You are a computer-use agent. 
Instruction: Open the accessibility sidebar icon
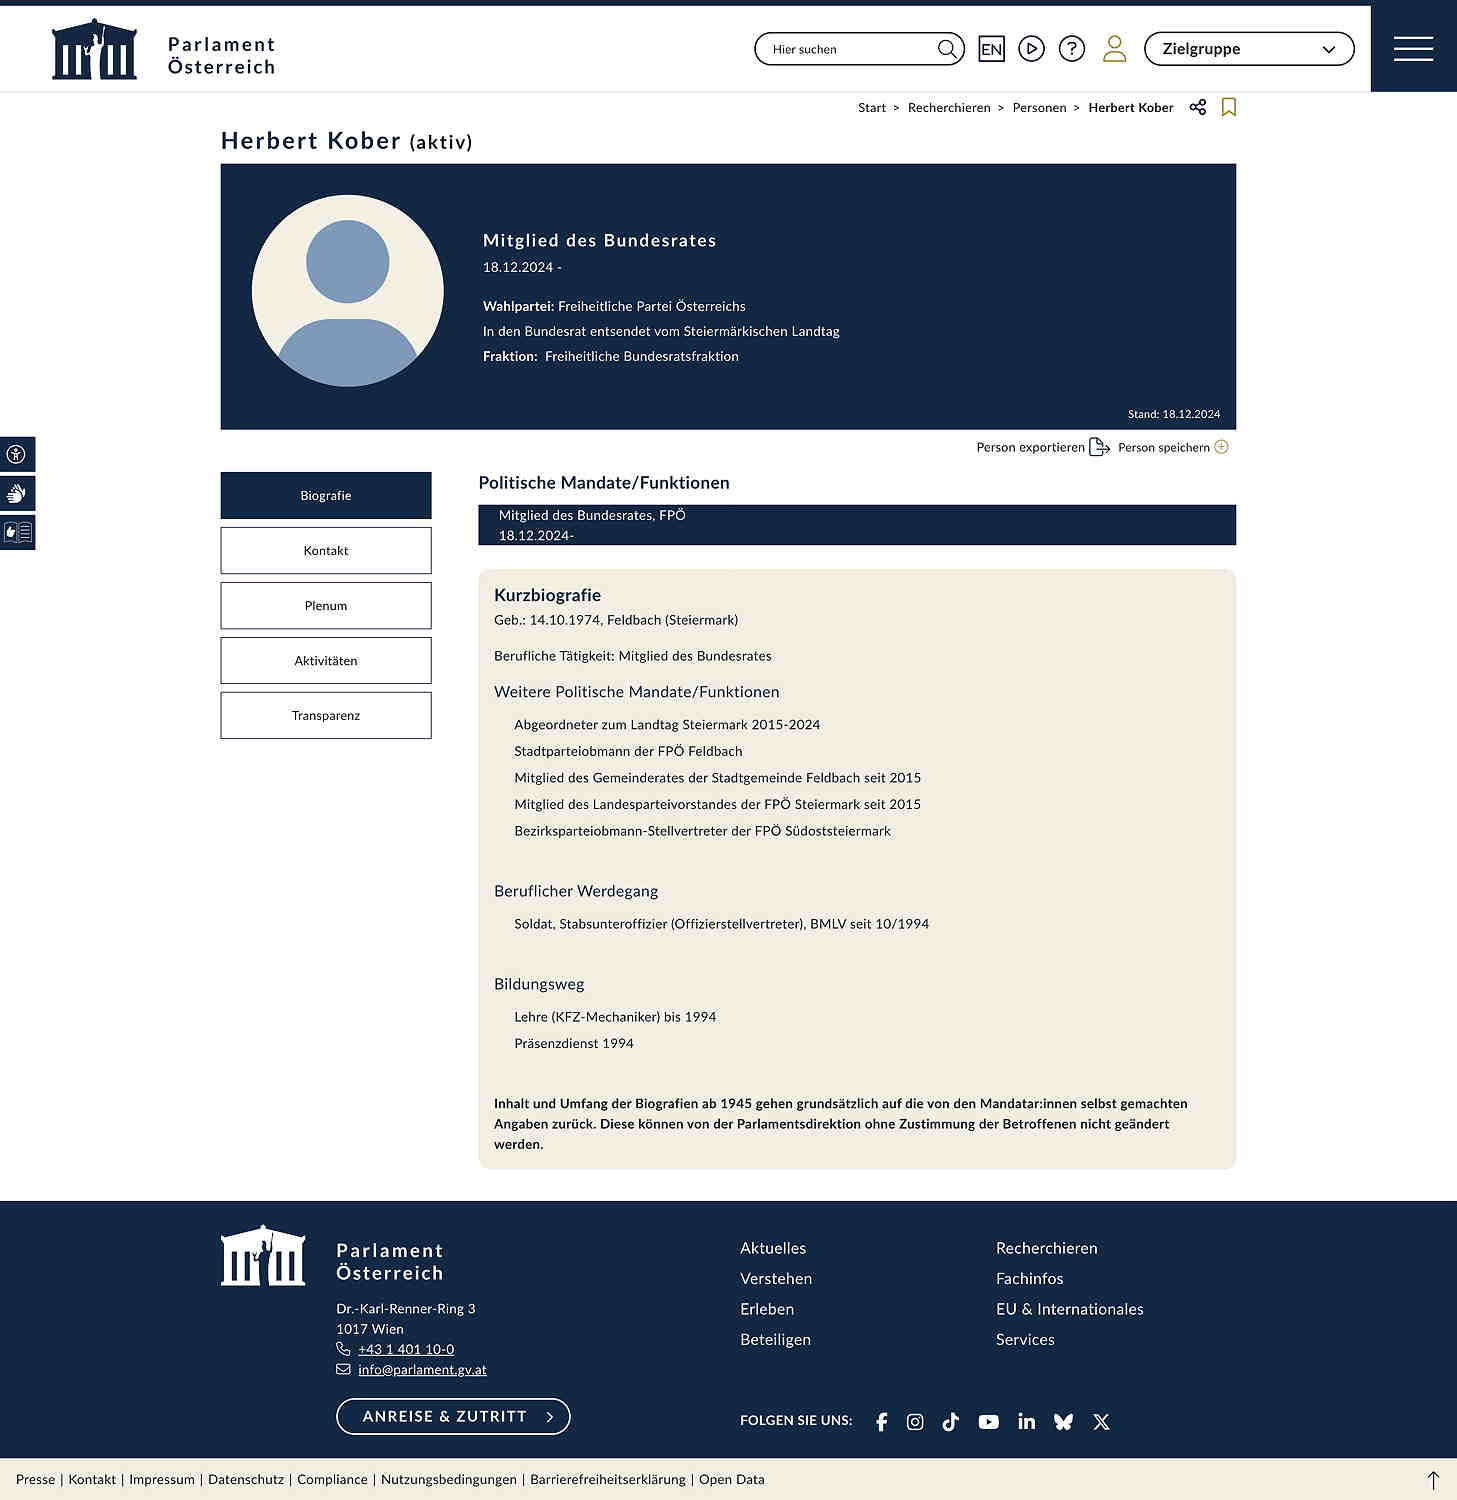(17, 454)
